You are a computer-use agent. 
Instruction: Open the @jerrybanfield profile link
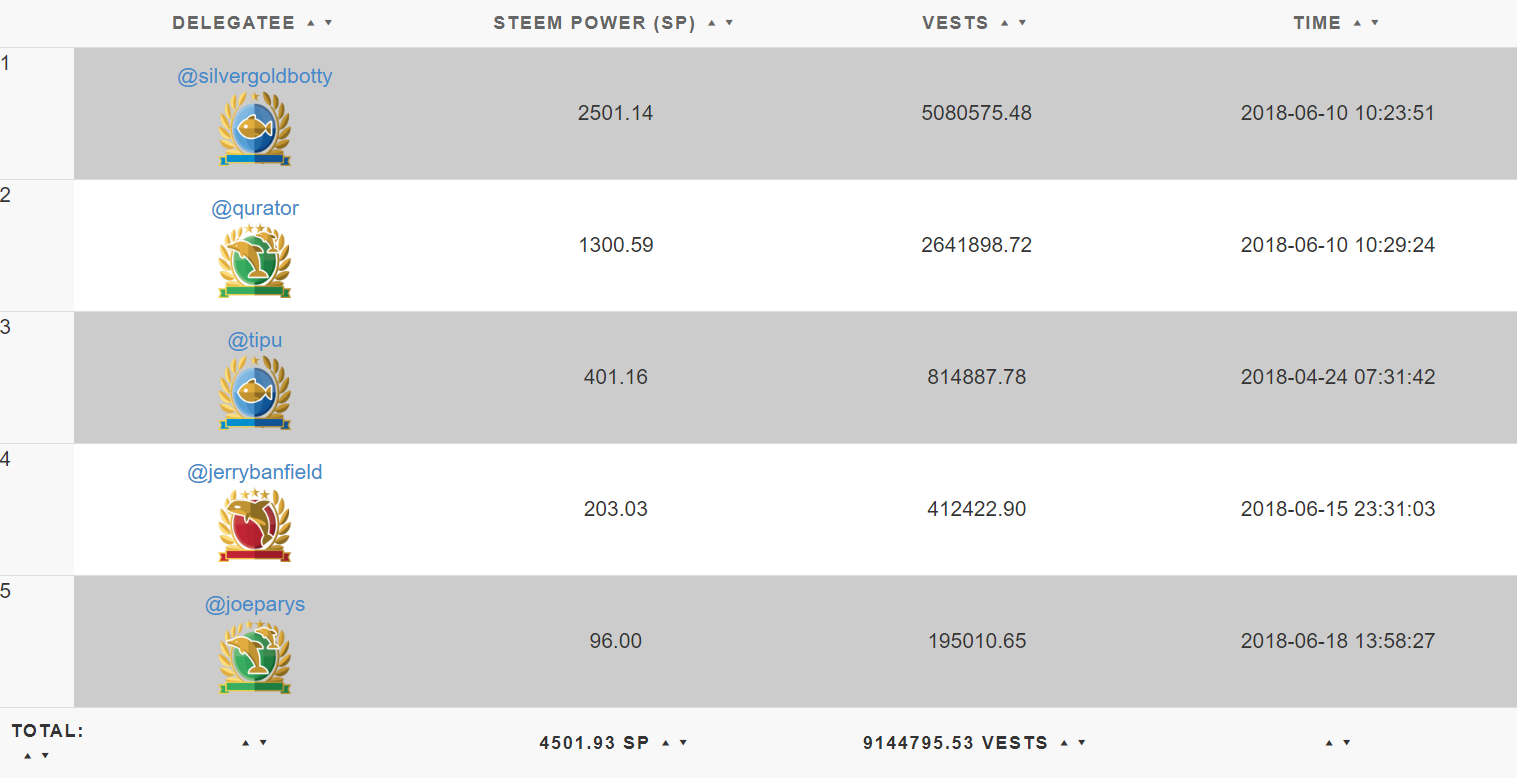(x=255, y=473)
